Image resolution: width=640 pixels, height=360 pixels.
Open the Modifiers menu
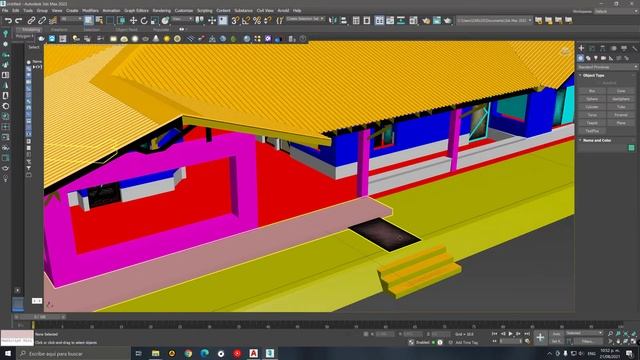91,11
